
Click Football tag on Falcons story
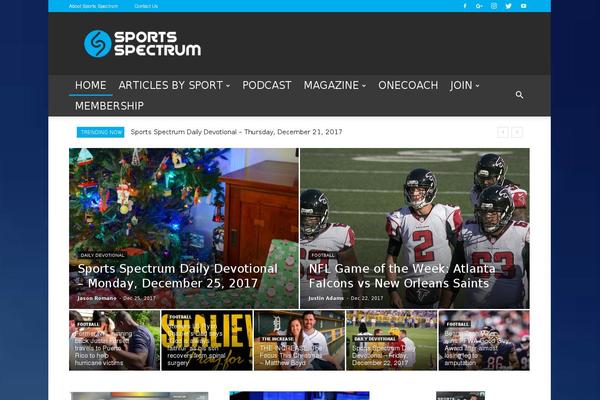click(323, 255)
